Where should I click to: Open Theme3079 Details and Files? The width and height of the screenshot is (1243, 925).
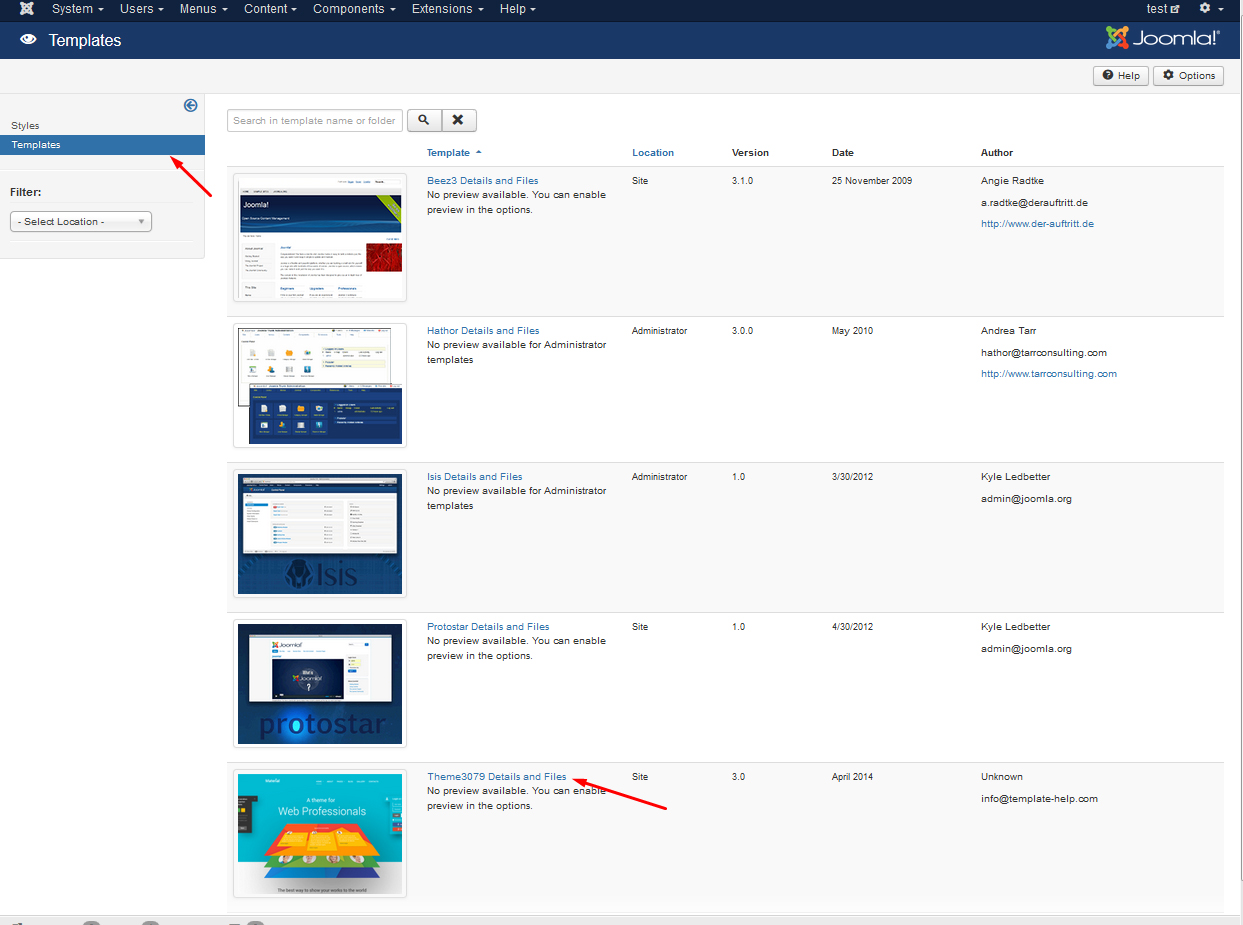tap(497, 777)
